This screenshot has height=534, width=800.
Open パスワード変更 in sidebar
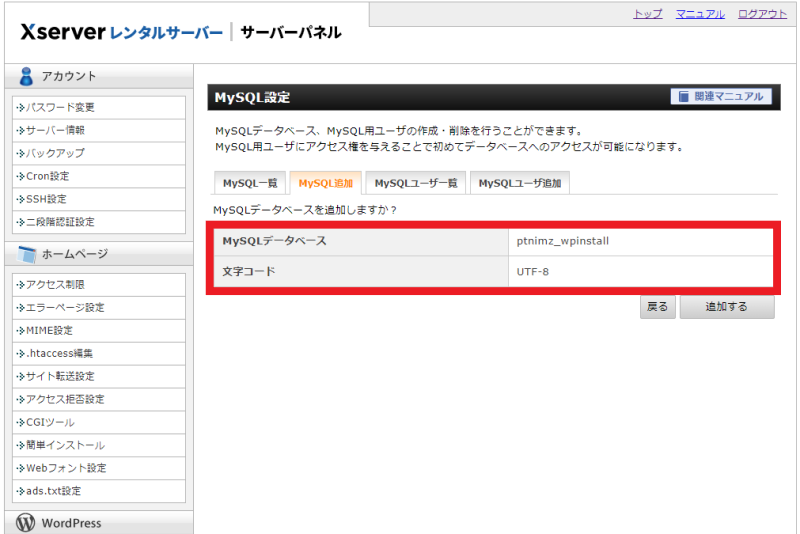99,108
